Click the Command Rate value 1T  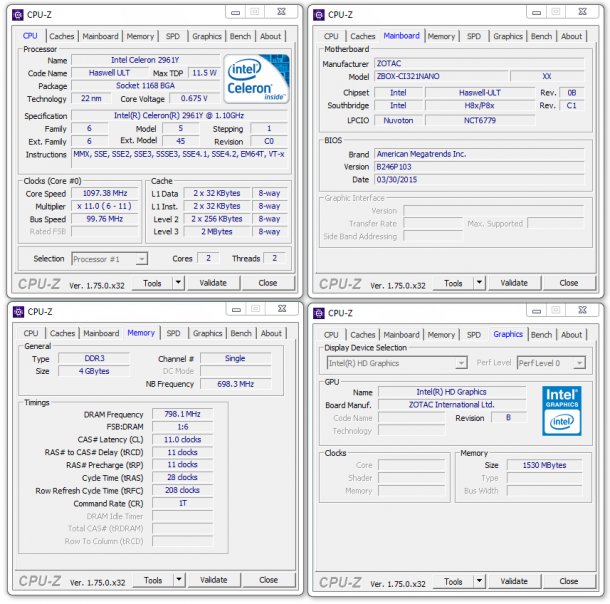[x=182, y=503]
